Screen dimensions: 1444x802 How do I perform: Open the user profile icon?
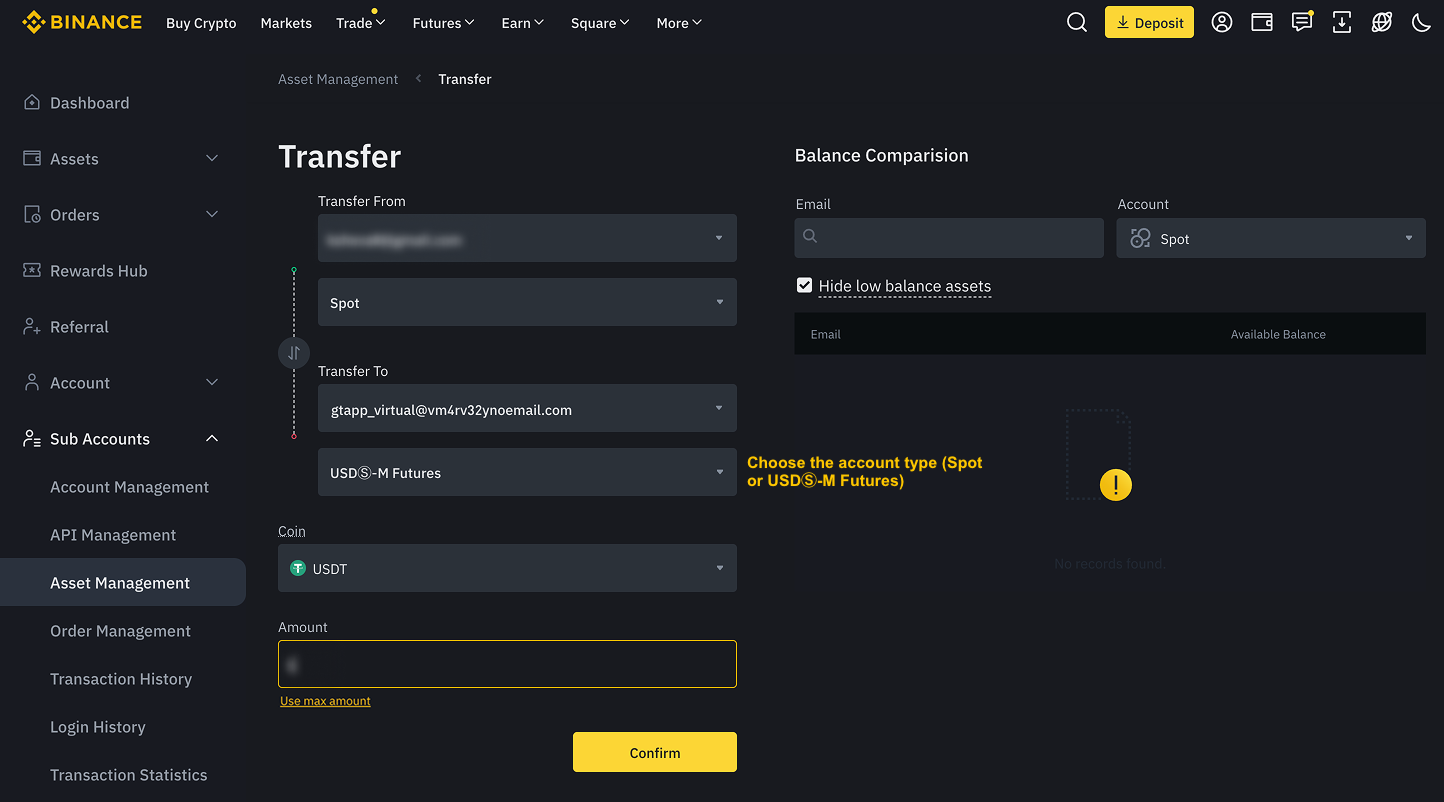1221,23
